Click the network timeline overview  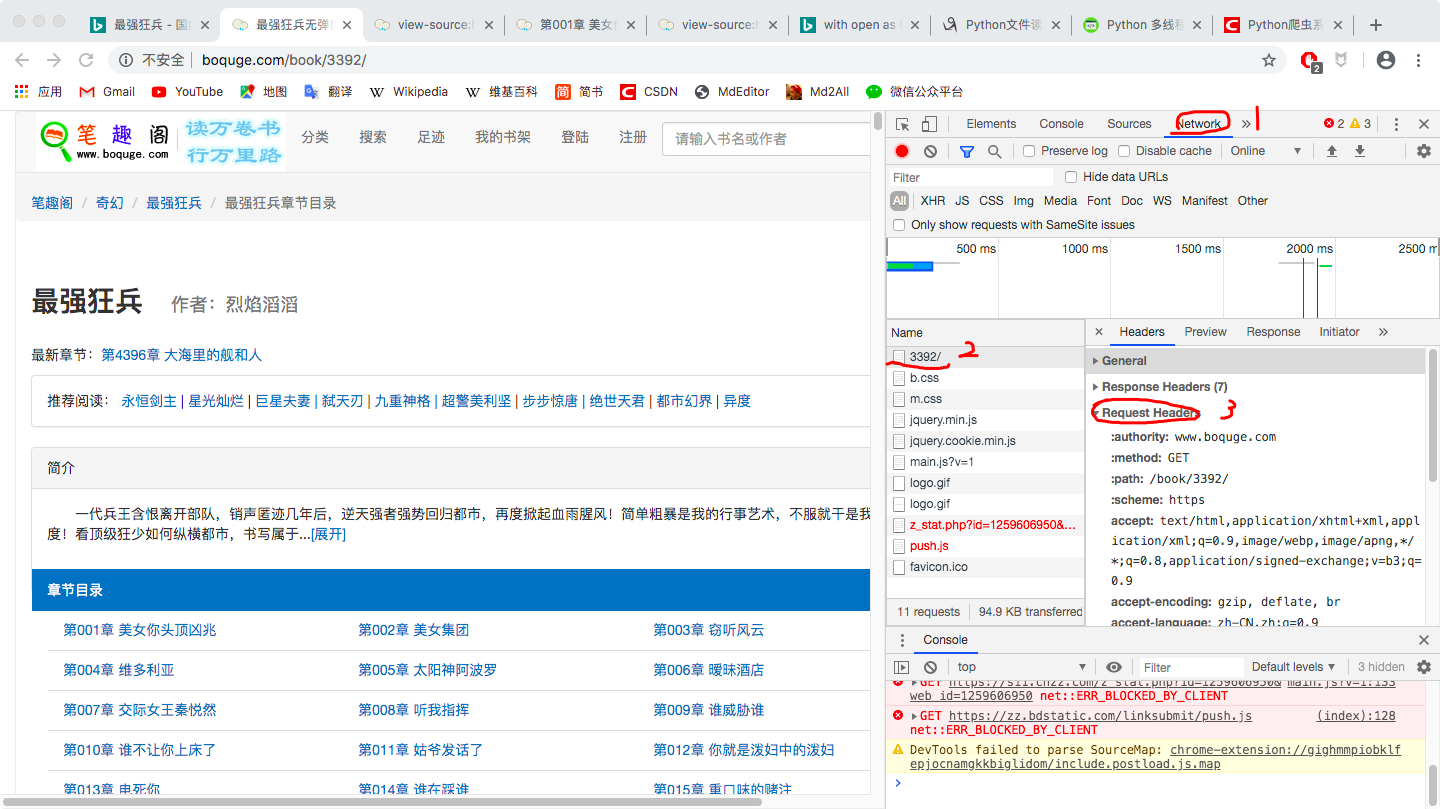[x=1162, y=278]
